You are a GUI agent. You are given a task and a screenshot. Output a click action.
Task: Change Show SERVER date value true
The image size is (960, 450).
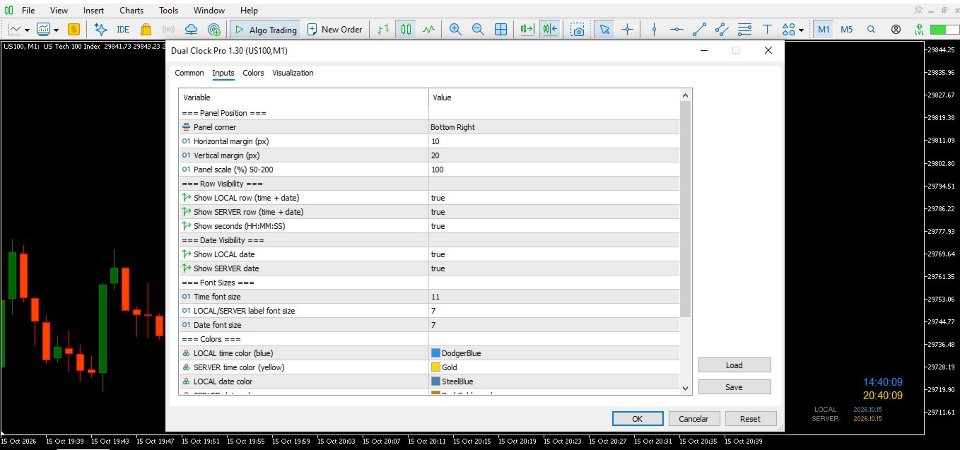pyautogui.click(x=554, y=268)
